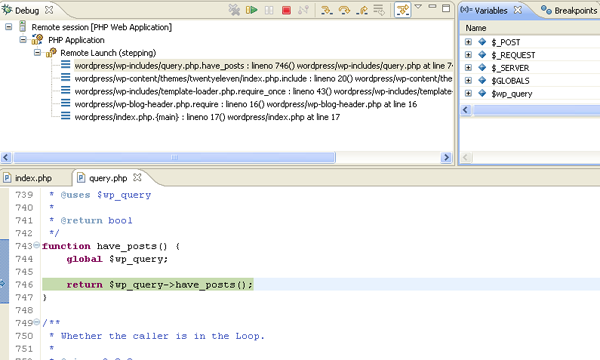Collapse the PHP Application node
600x360 pixels.
click(23, 39)
